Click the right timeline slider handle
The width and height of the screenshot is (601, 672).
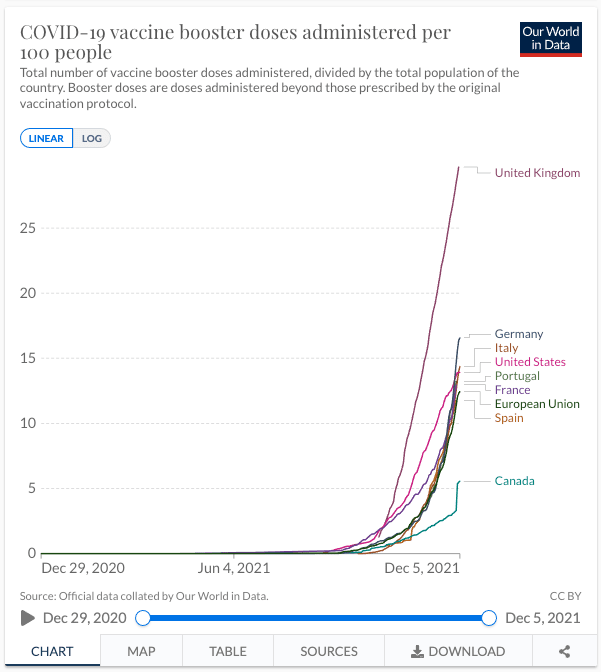point(489,618)
